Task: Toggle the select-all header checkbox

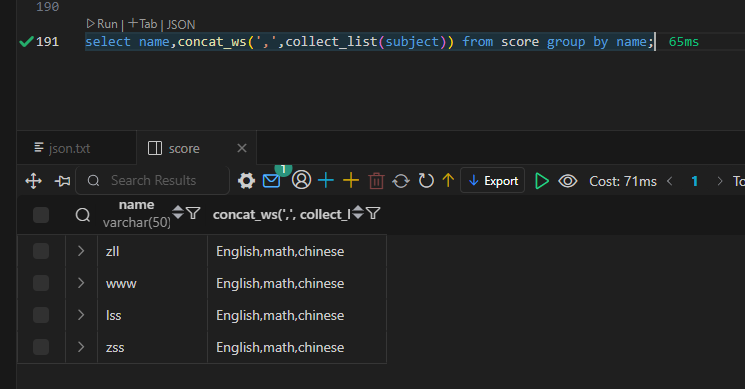Action: [x=41, y=215]
